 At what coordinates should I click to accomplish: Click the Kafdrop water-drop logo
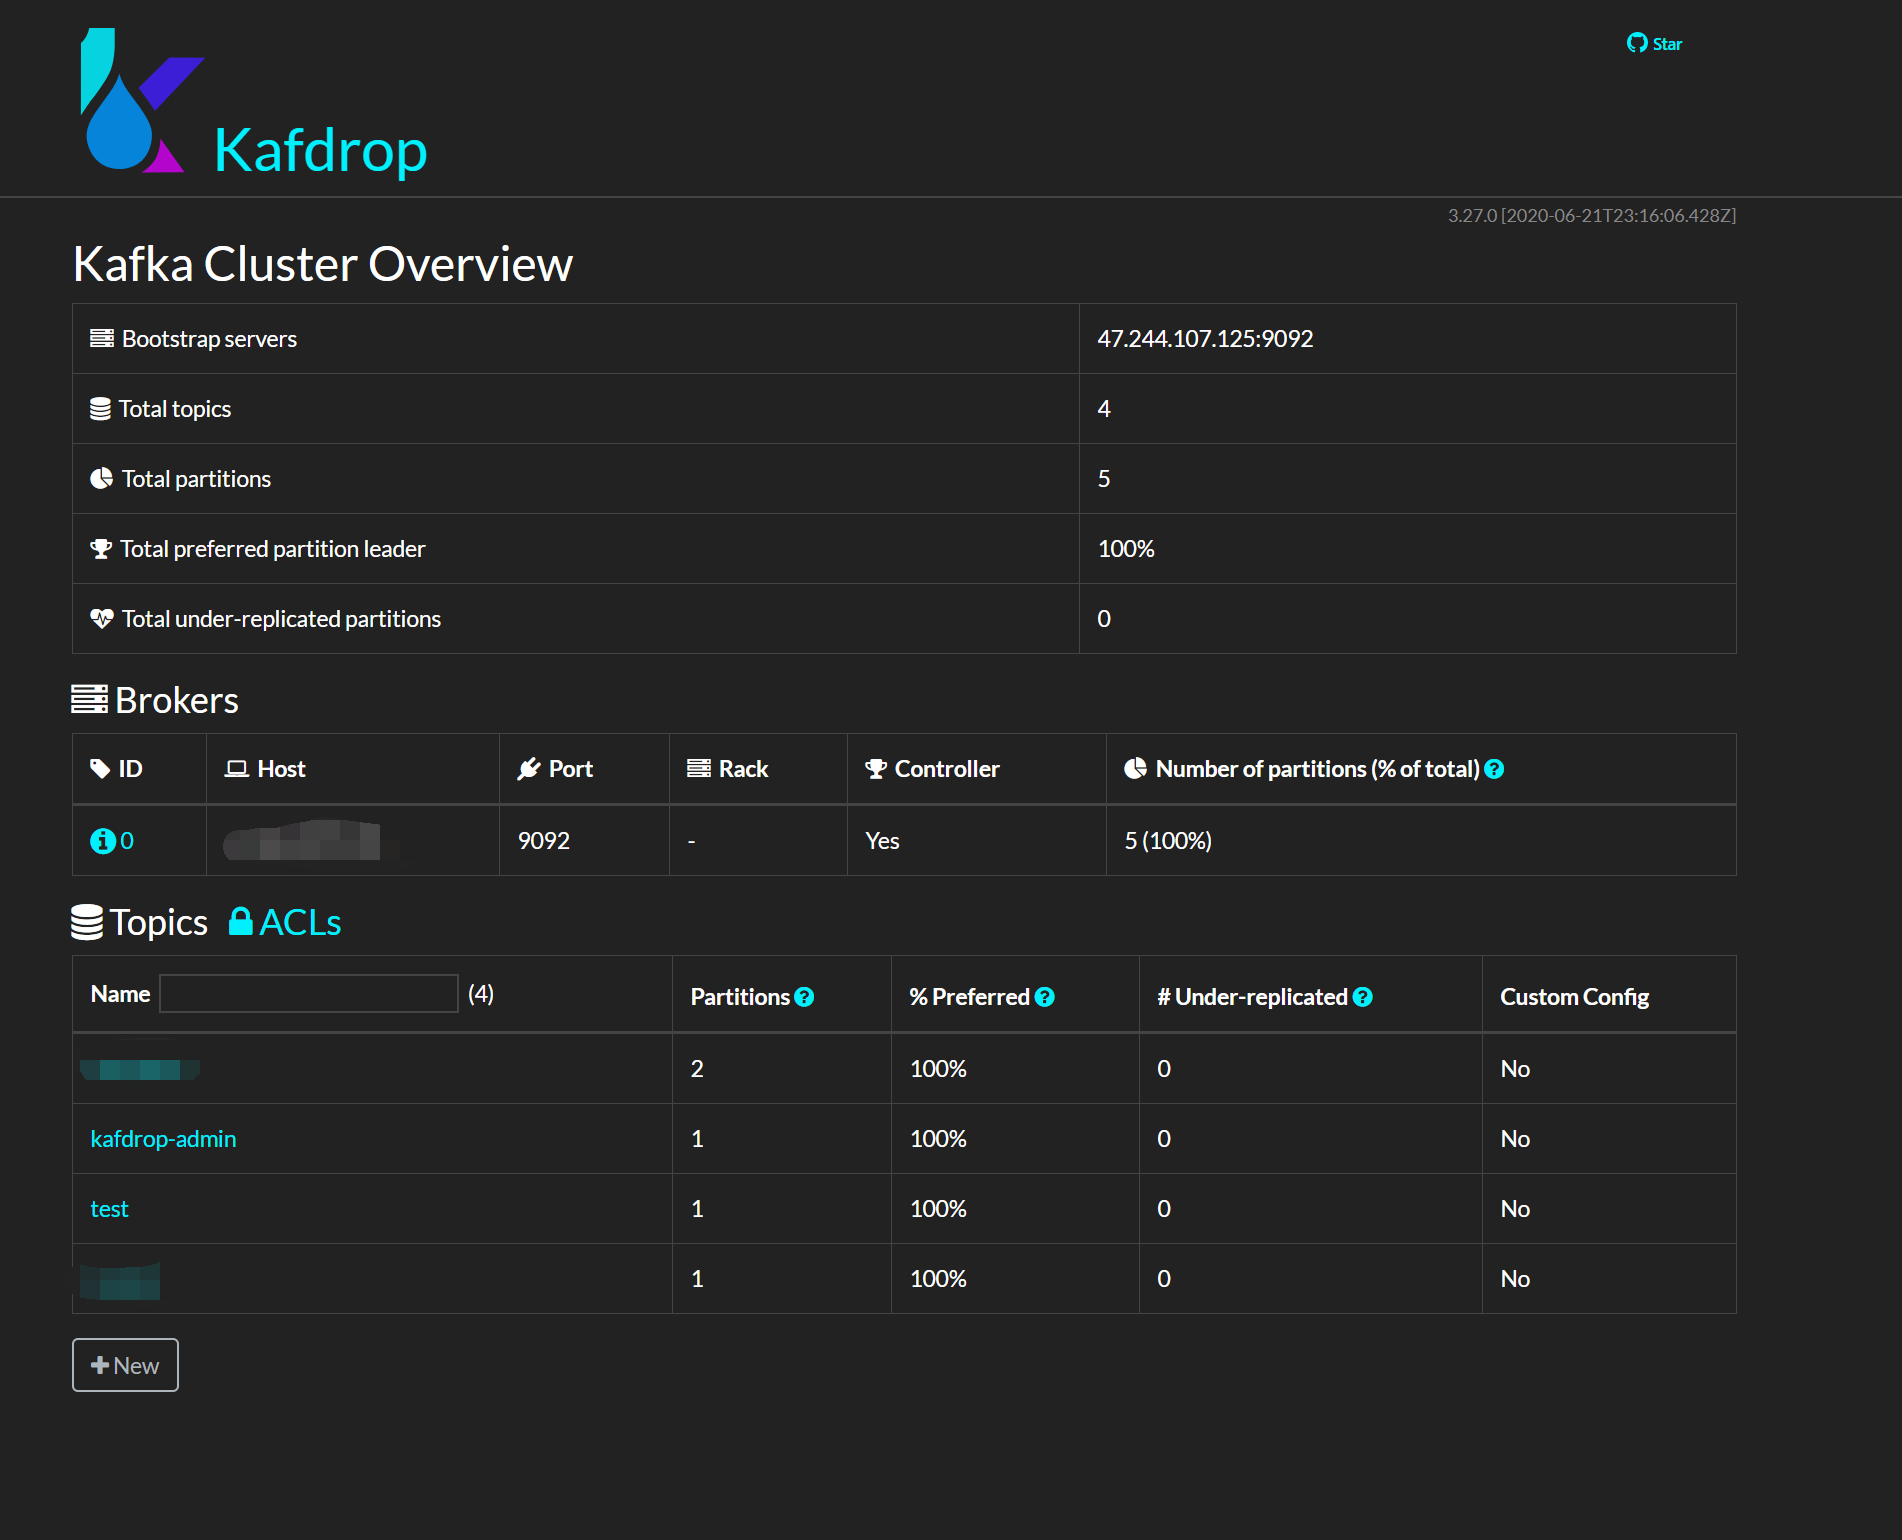(142, 100)
